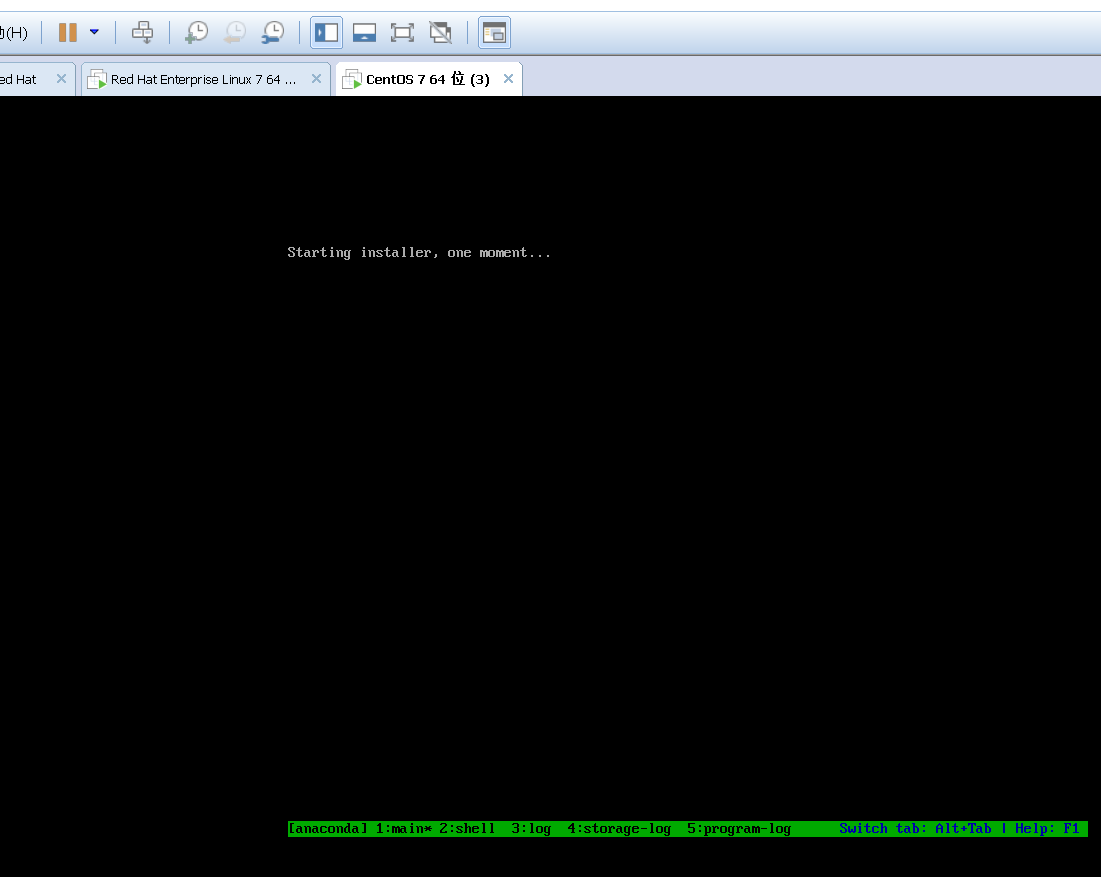The image size is (1101, 877).
Task: Close the CentOS 7 64 tab
Action: click(x=508, y=79)
